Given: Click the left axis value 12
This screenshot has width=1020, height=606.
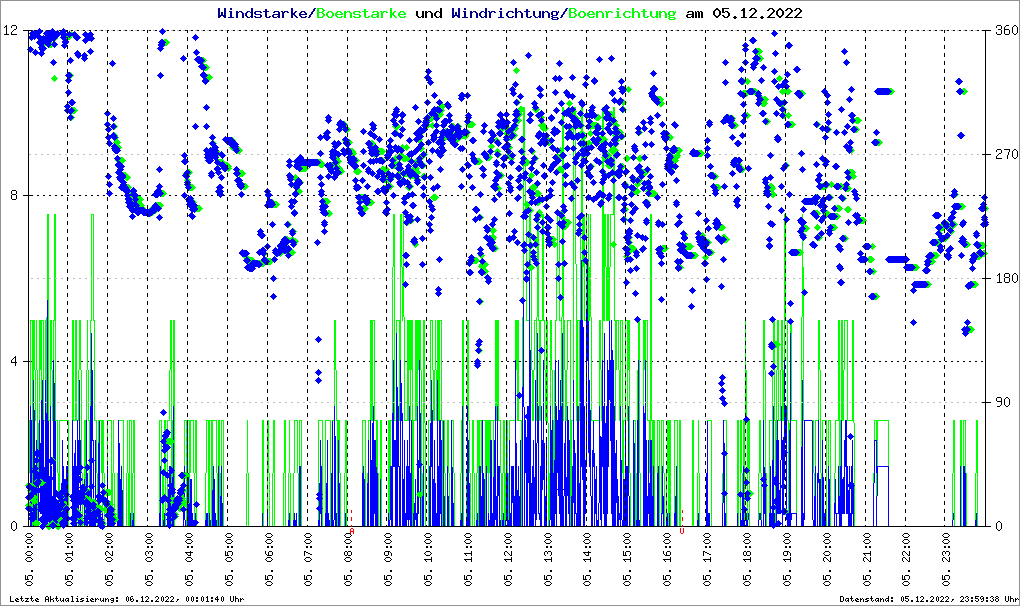Looking at the screenshot, I should 10,30.
